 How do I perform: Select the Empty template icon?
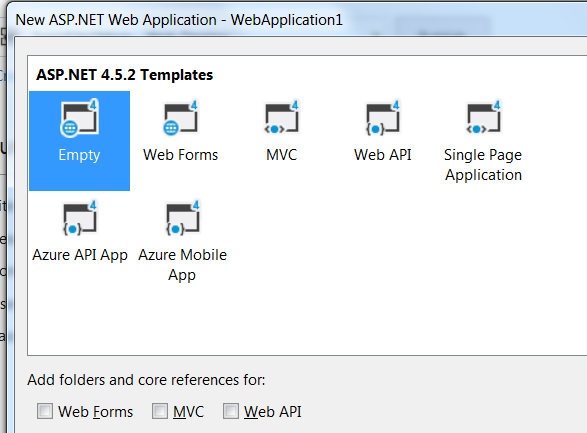[x=79, y=118]
